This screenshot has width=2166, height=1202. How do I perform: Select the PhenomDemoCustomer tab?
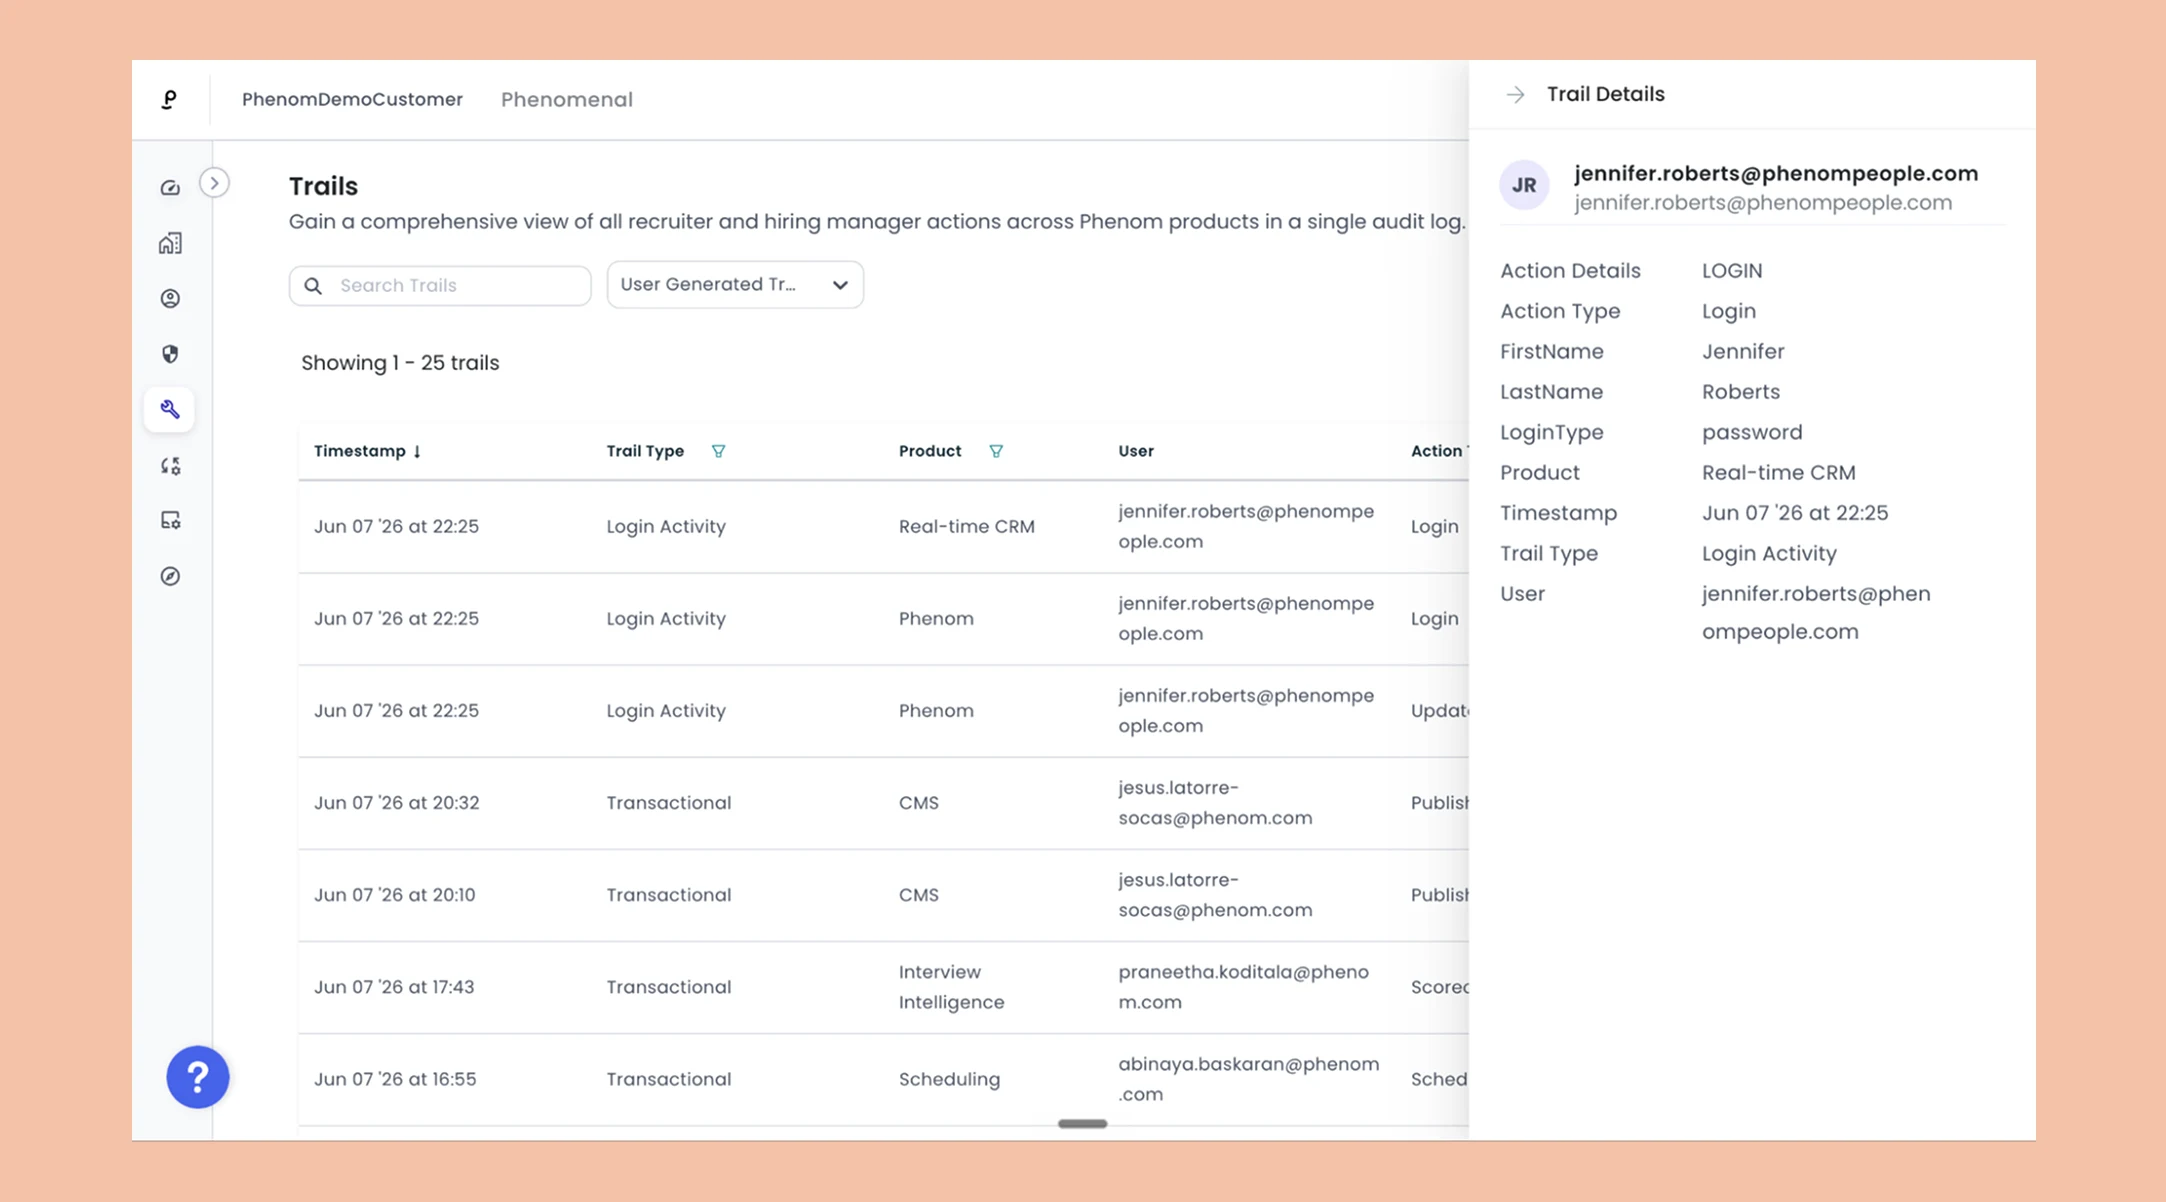[x=352, y=99]
